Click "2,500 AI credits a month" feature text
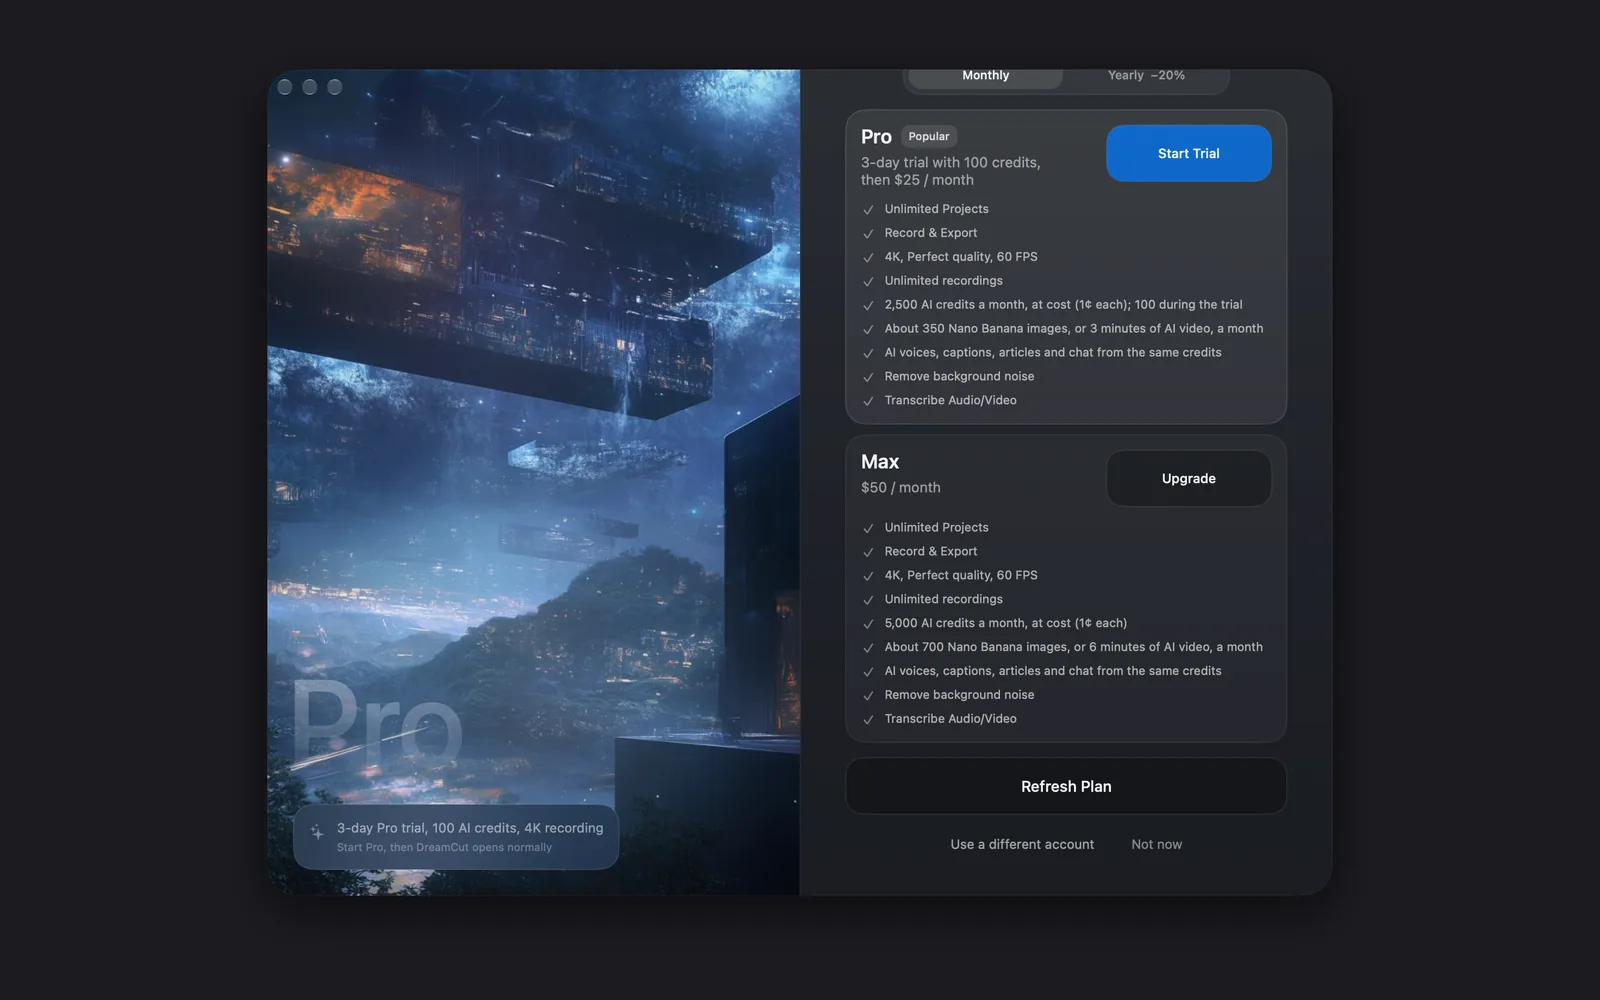Image resolution: width=1600 pixels, height=1000 pixels. coord(1064,304)
